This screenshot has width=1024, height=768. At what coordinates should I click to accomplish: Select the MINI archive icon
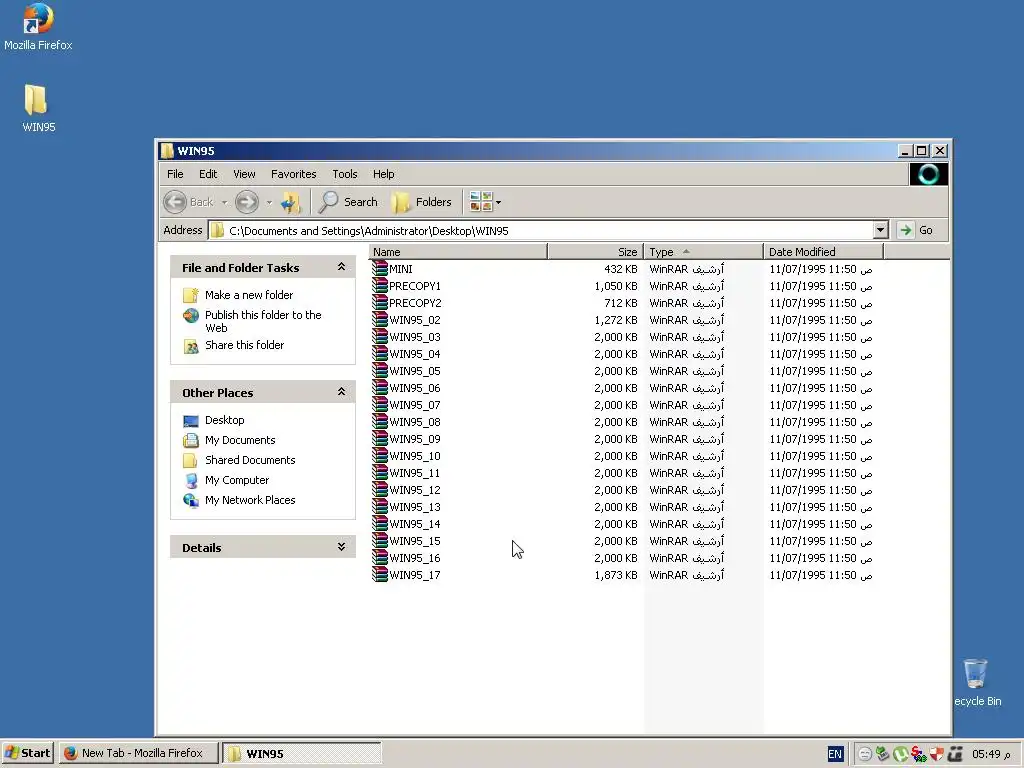click(x=379, y=269)
